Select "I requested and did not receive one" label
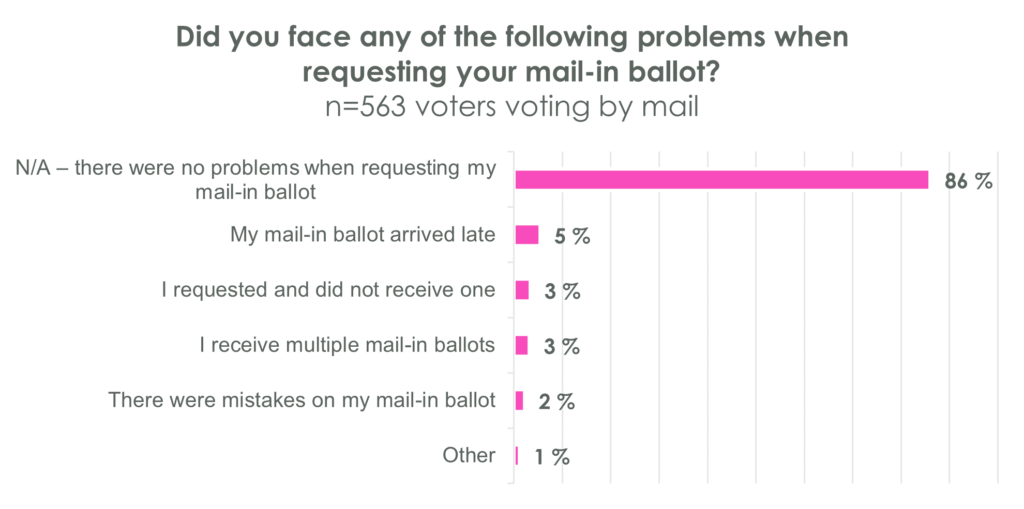 329,290
